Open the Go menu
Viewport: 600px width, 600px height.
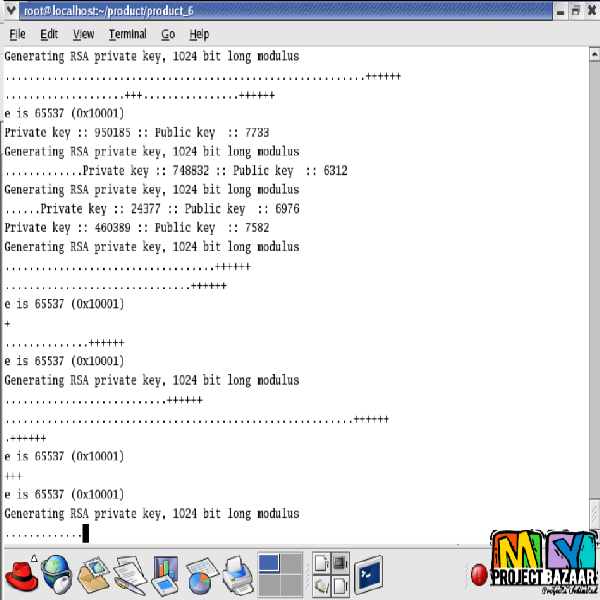168,34
